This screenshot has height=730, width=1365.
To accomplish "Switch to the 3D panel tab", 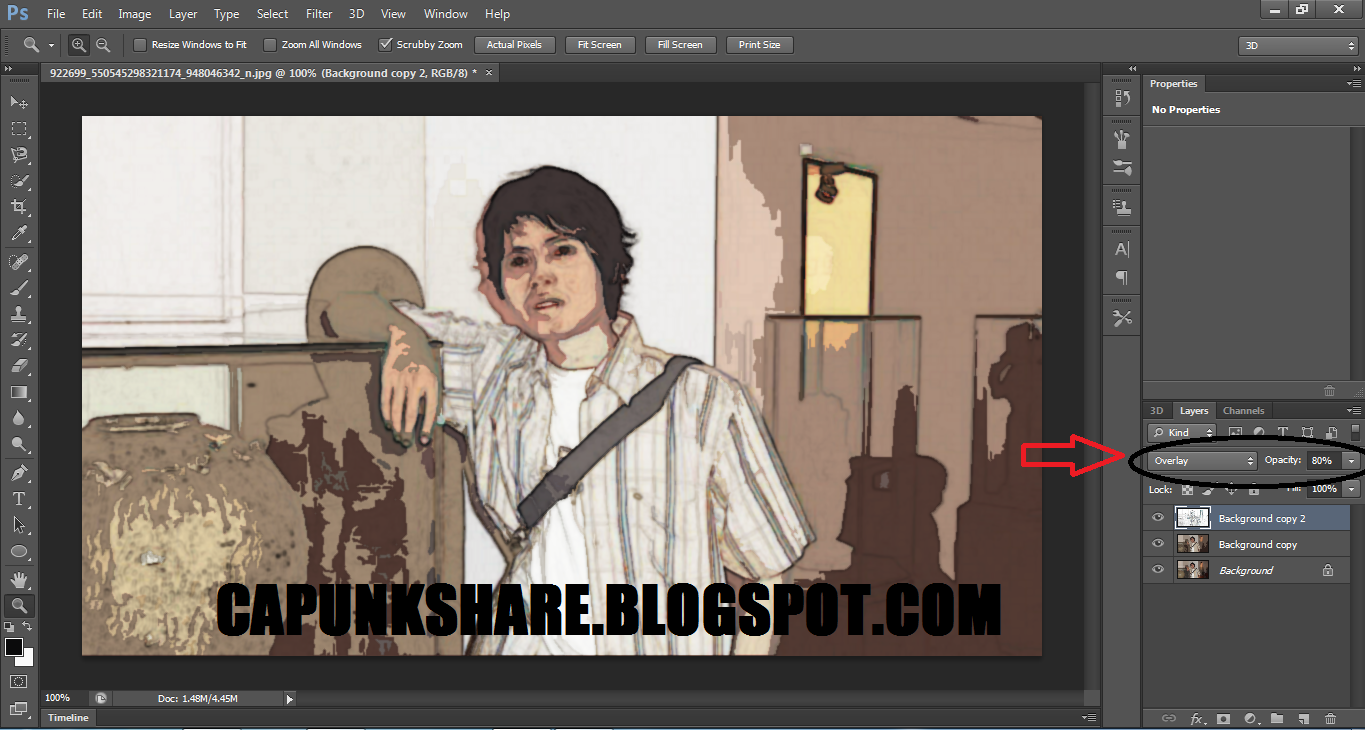I will tap(1156, 411).
